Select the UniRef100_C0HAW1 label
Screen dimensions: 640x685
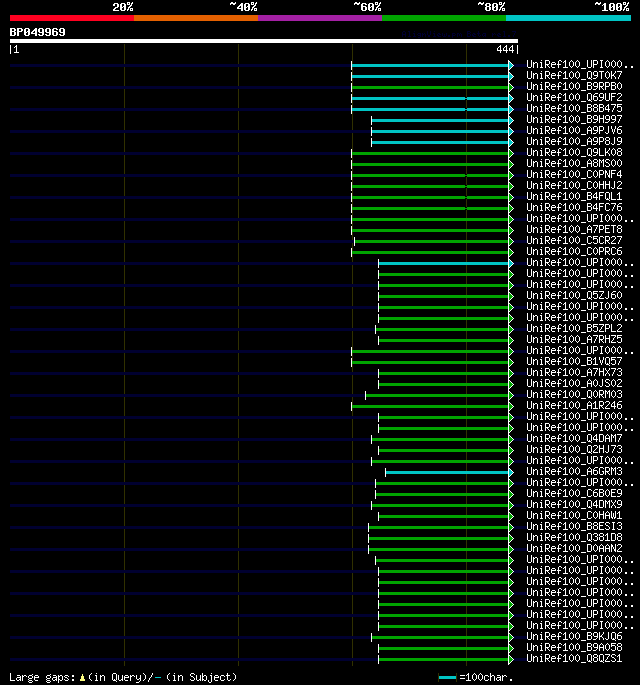point(574,515)
